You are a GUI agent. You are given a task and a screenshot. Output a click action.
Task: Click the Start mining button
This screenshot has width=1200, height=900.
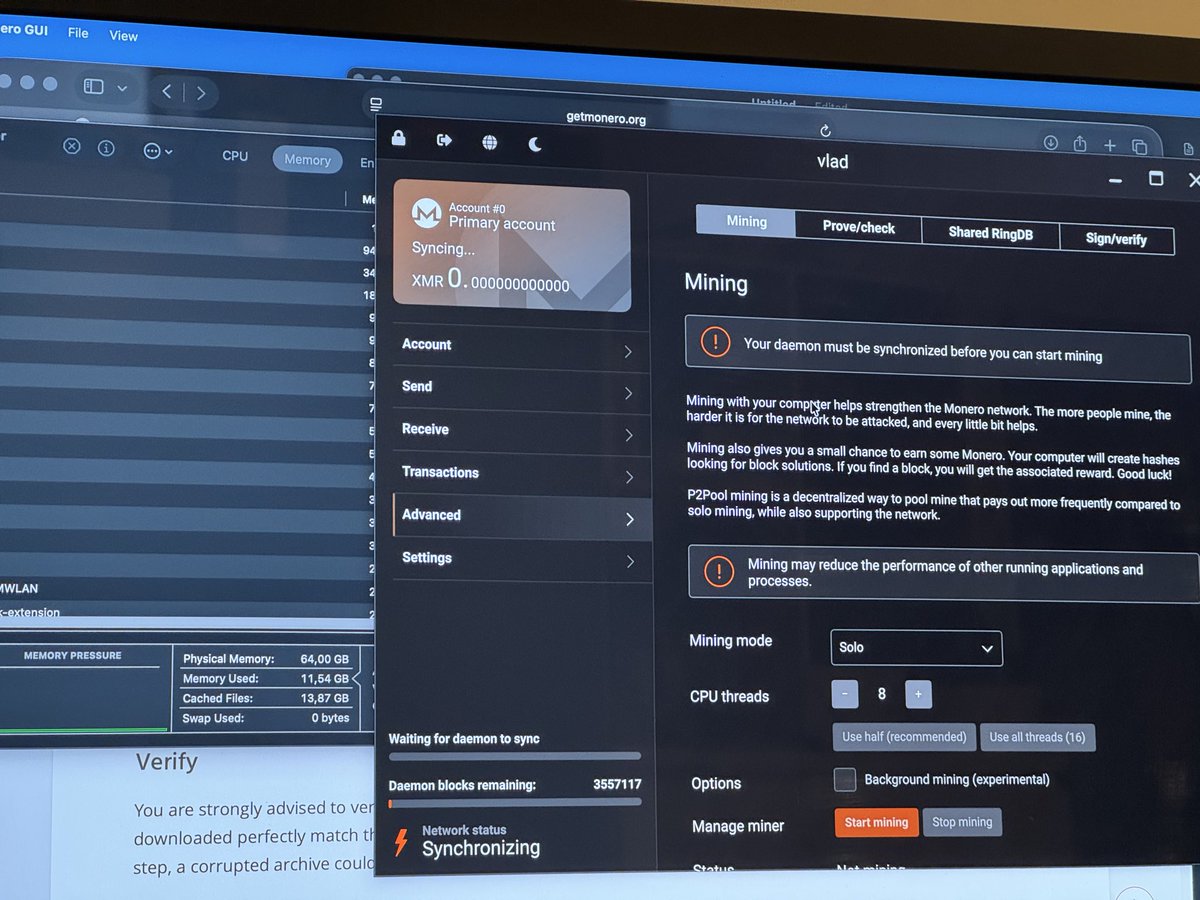(x=876, y=822)
